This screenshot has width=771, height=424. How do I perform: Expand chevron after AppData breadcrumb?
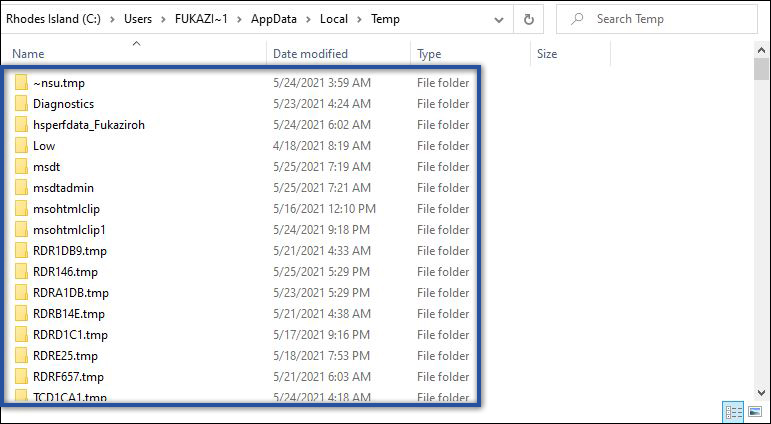coord(309,19)
